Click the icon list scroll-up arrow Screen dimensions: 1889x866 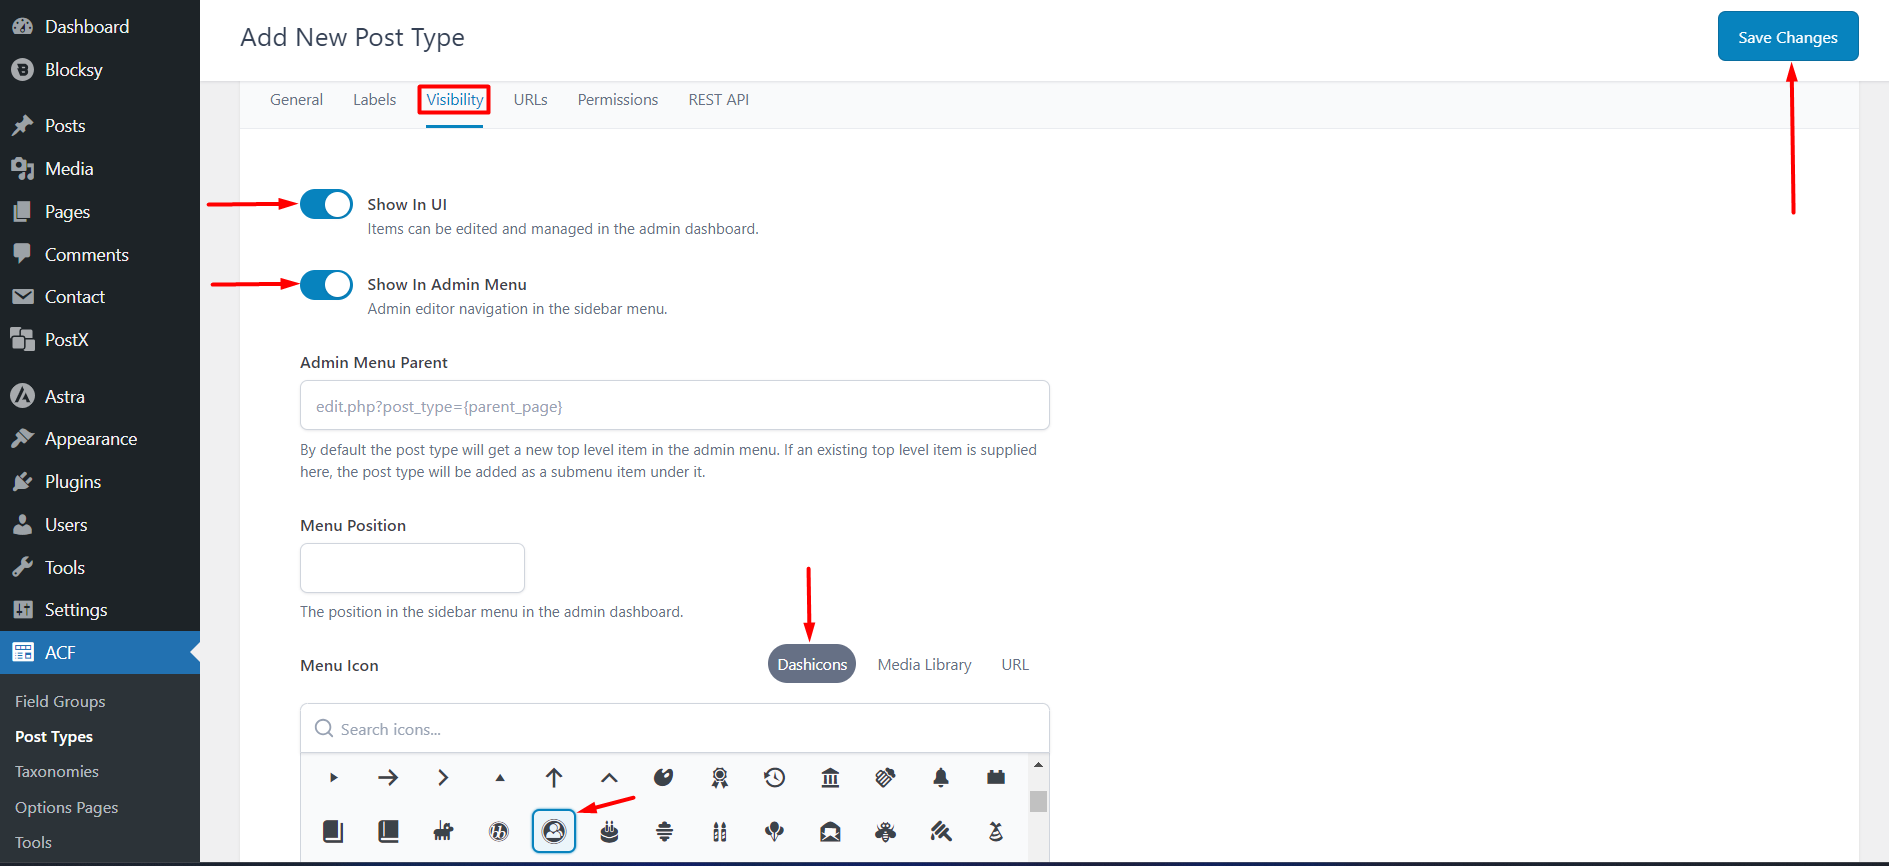[1038, 765]
